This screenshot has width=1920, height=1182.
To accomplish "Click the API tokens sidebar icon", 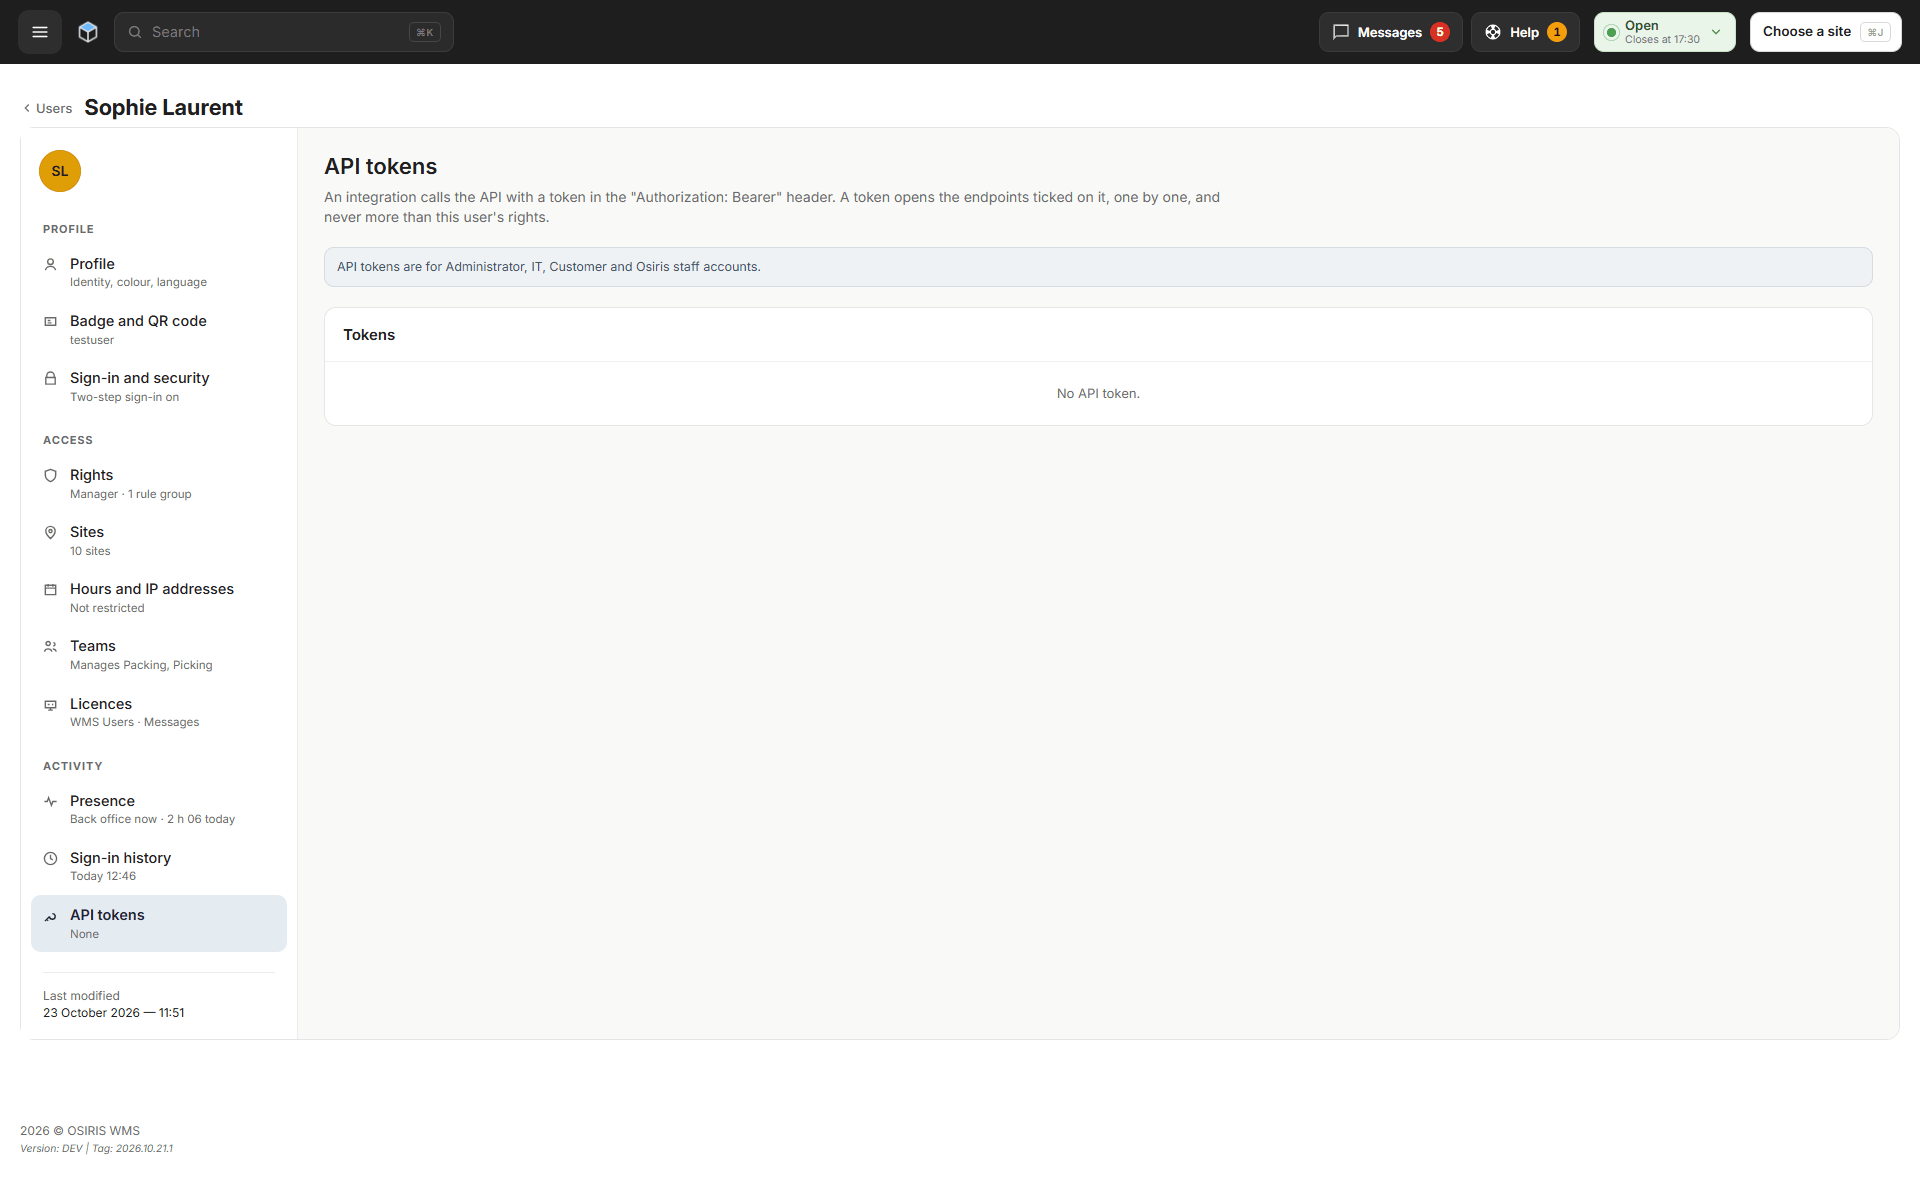I will 50,916.
